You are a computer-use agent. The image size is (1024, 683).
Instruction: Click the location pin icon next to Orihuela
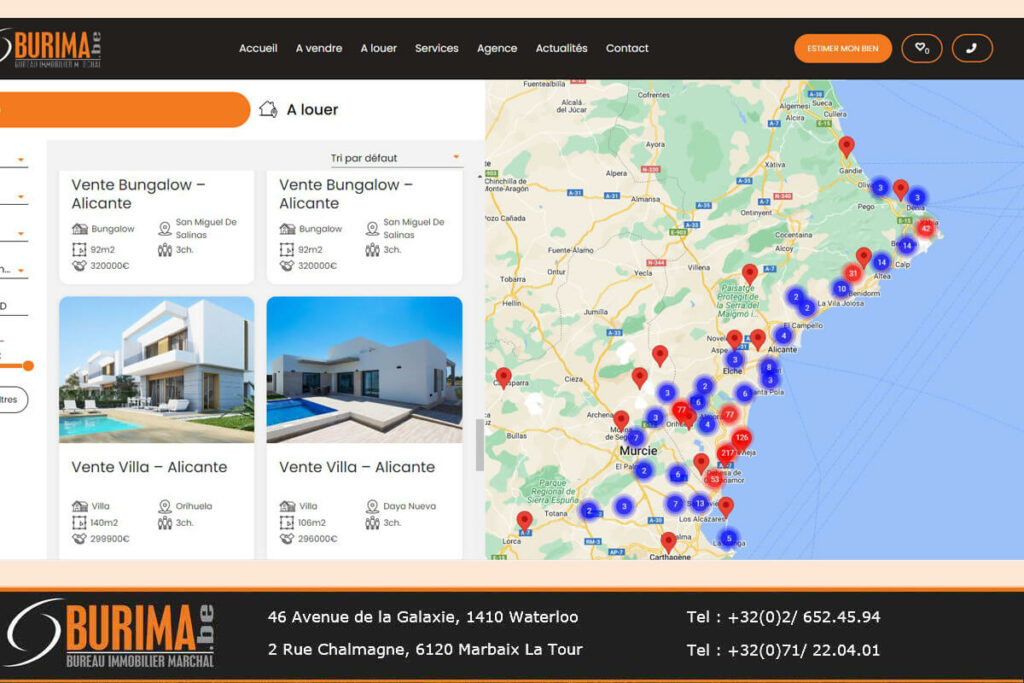(x=165, y=506)
